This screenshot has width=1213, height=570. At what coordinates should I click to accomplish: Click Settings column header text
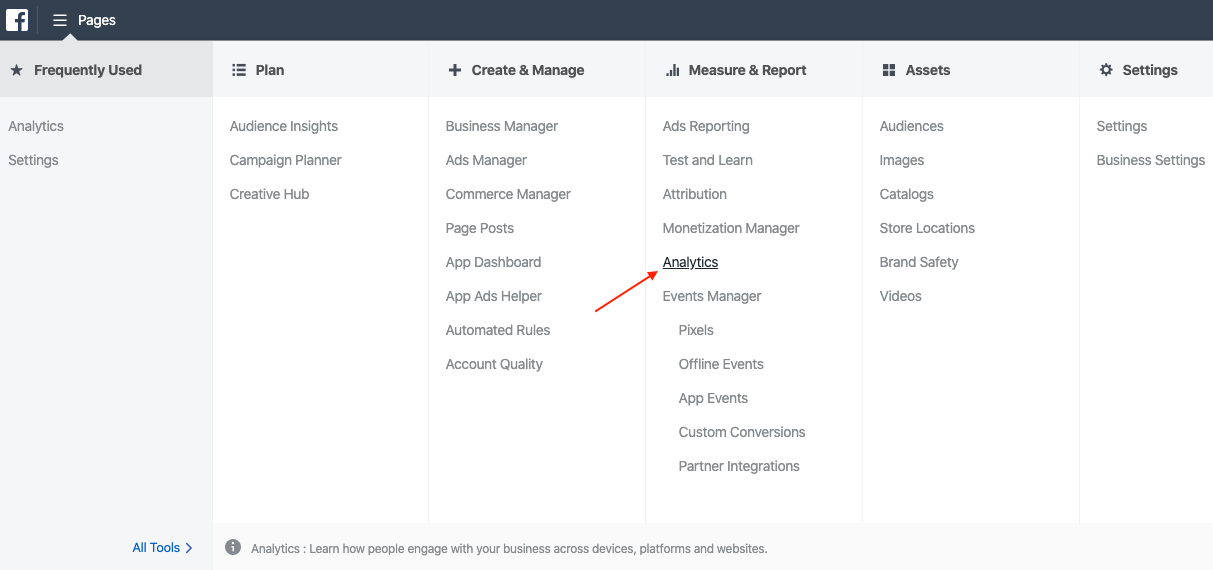1150,70
